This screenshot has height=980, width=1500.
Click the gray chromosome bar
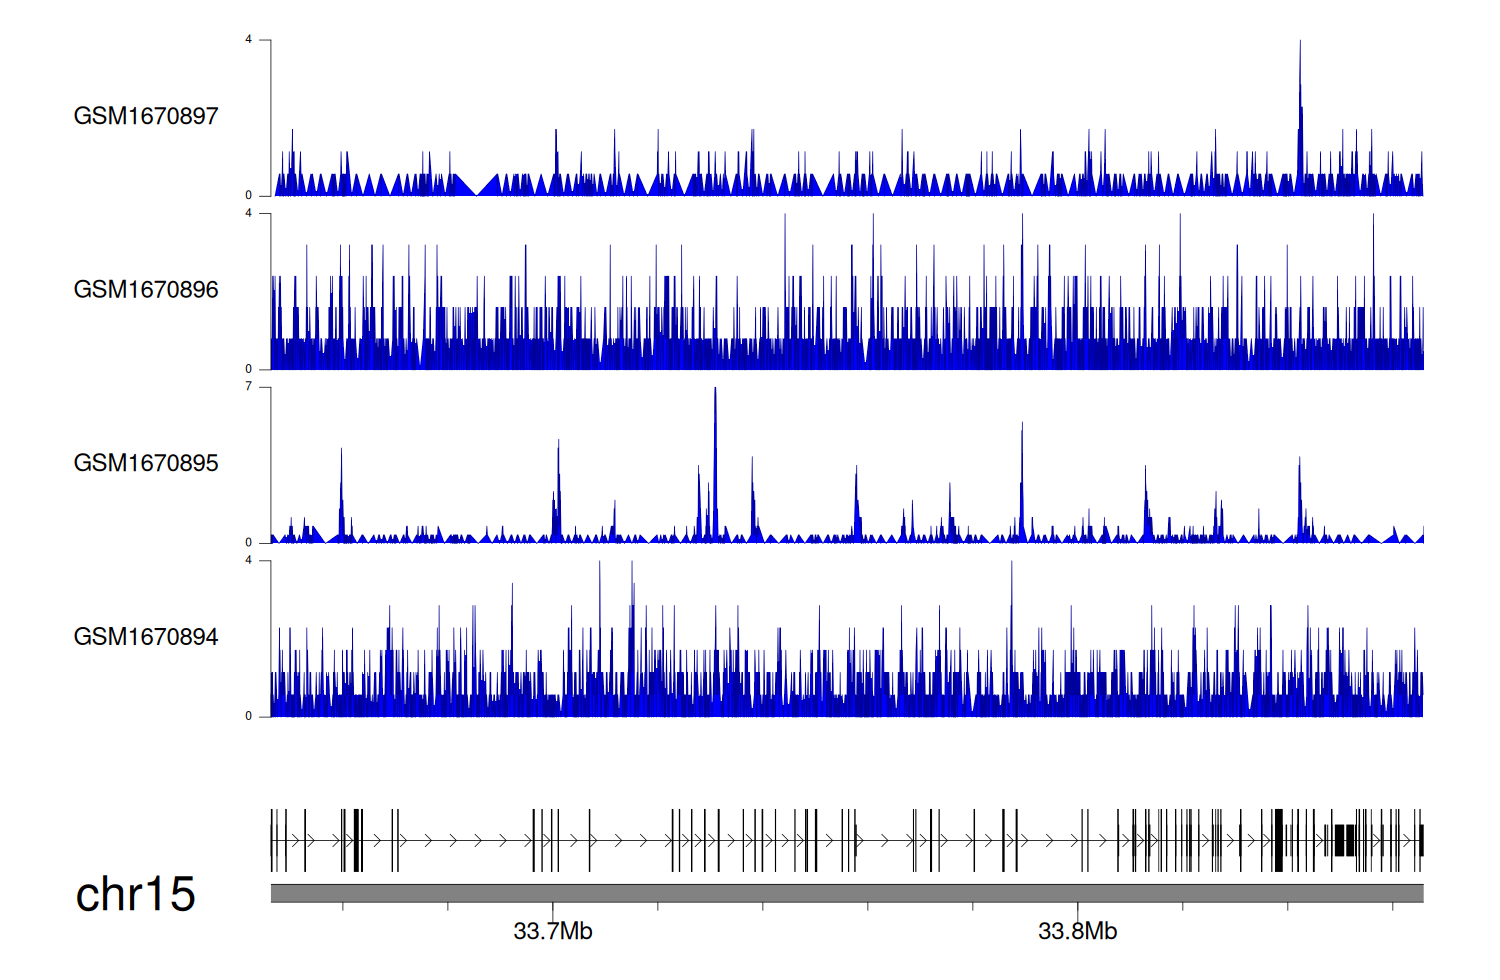(x=846, y=893)
